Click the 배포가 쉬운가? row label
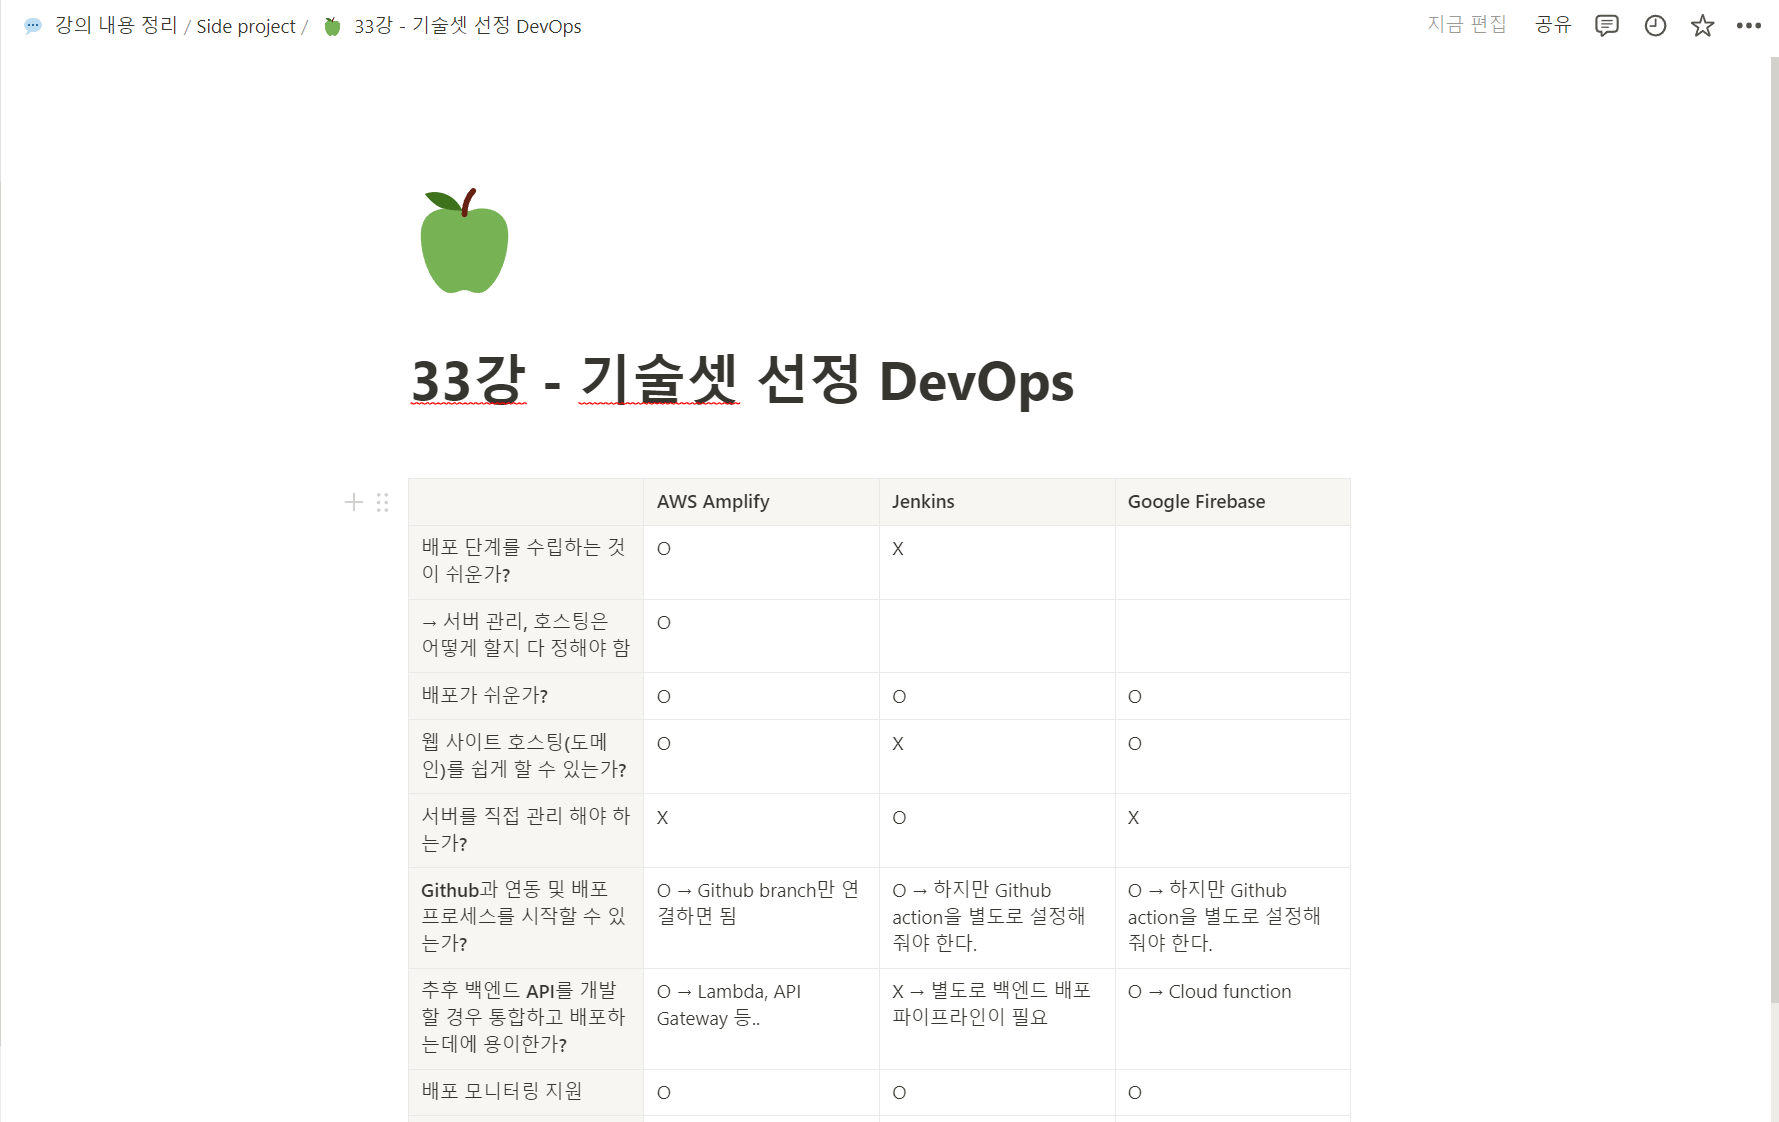Viewport: 1779px width, 1122px height. pyautogui.click(x=526, y=696)
